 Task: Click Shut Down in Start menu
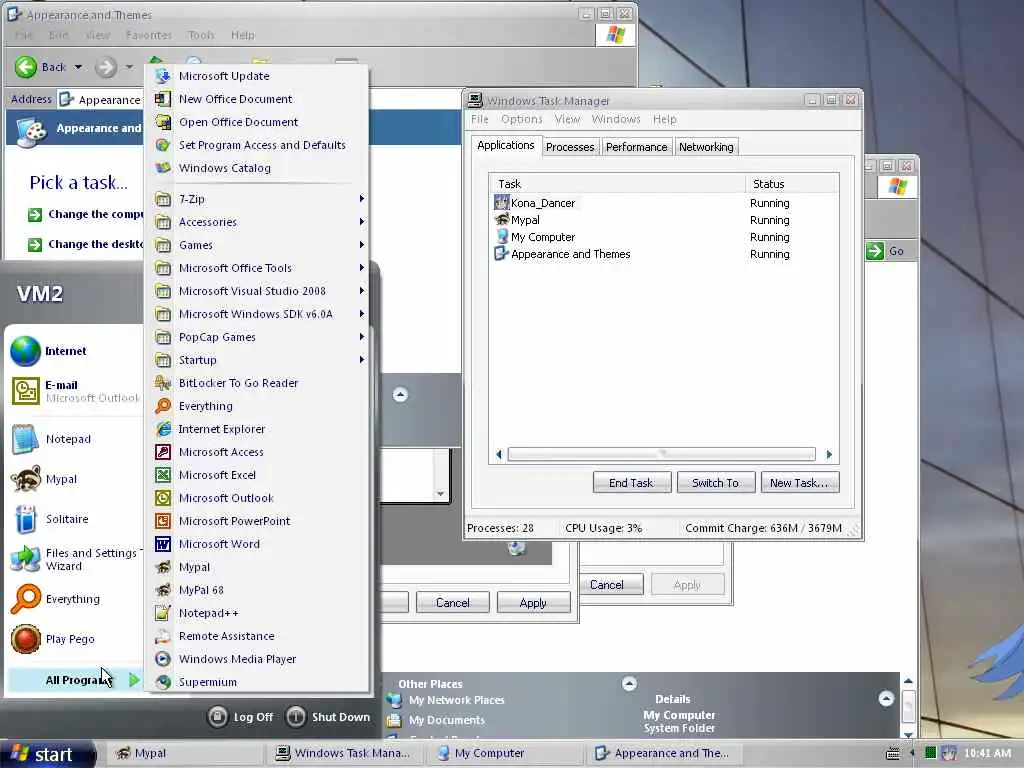click(328, 717)
